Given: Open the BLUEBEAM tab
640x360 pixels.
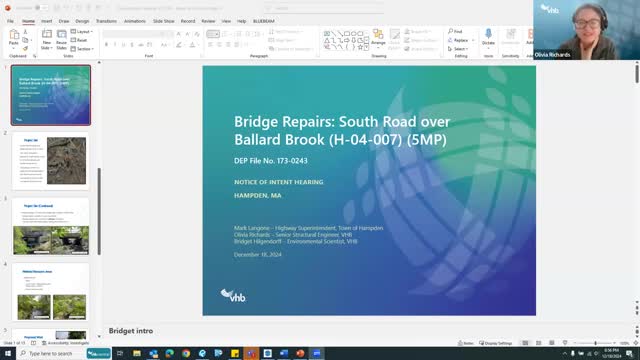Looking at the screenshot, I should click(264, 21).
